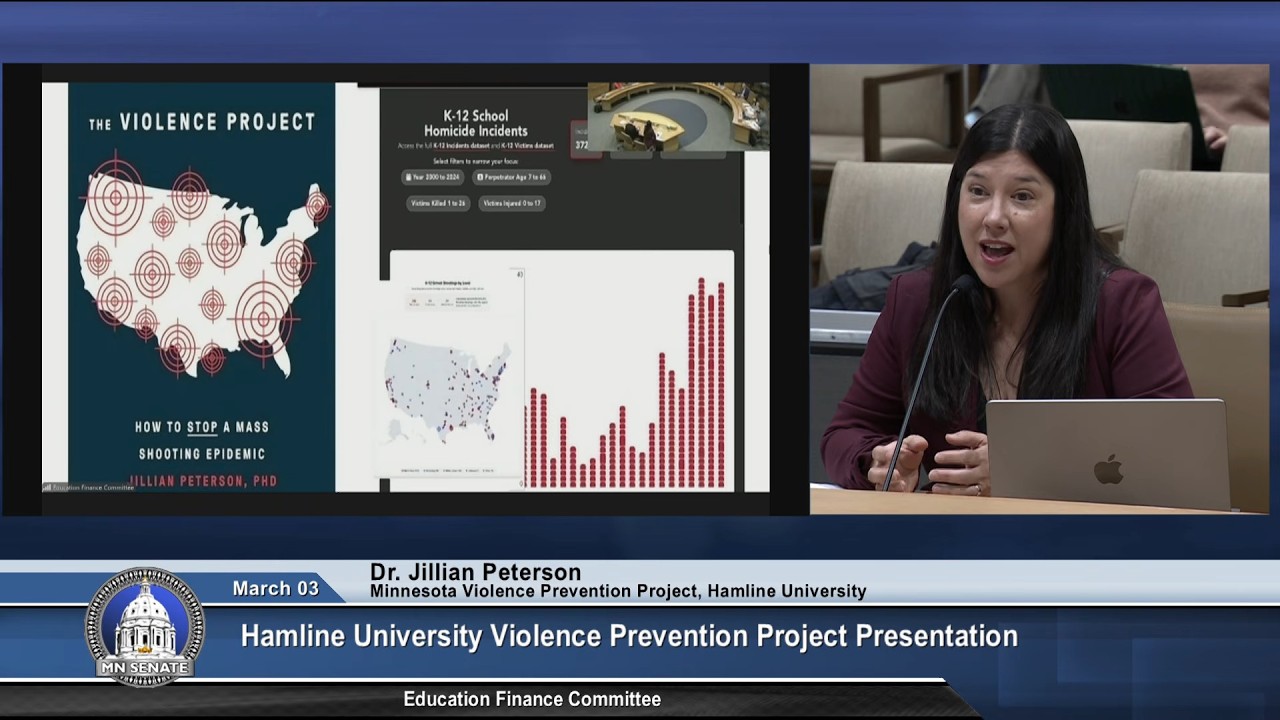Click the "Education Finance Committee" footer text
The height and width of the screenshot is (720, 1280).
[532, 699]
